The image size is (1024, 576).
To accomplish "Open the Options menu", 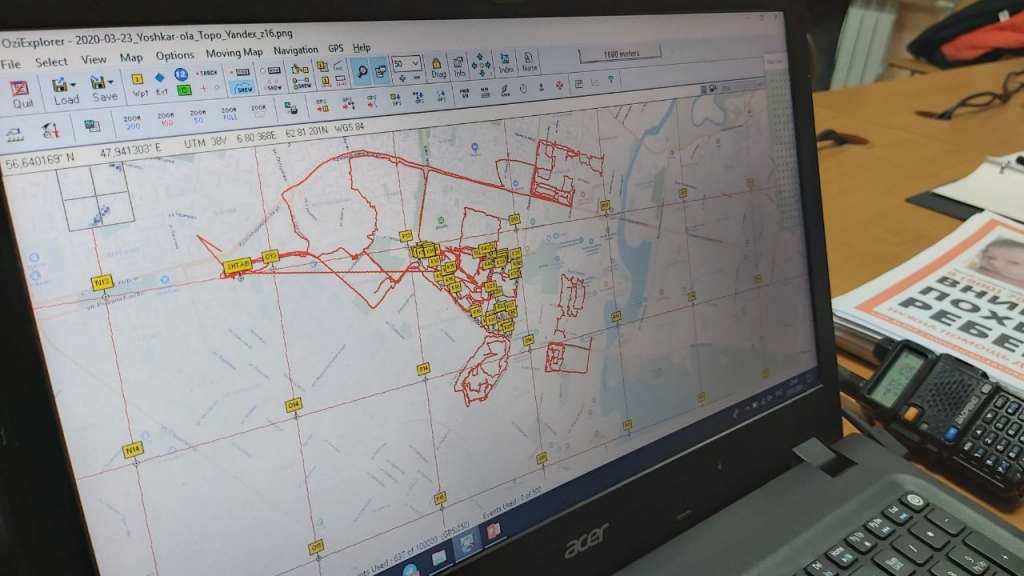I will click(174, 56).
